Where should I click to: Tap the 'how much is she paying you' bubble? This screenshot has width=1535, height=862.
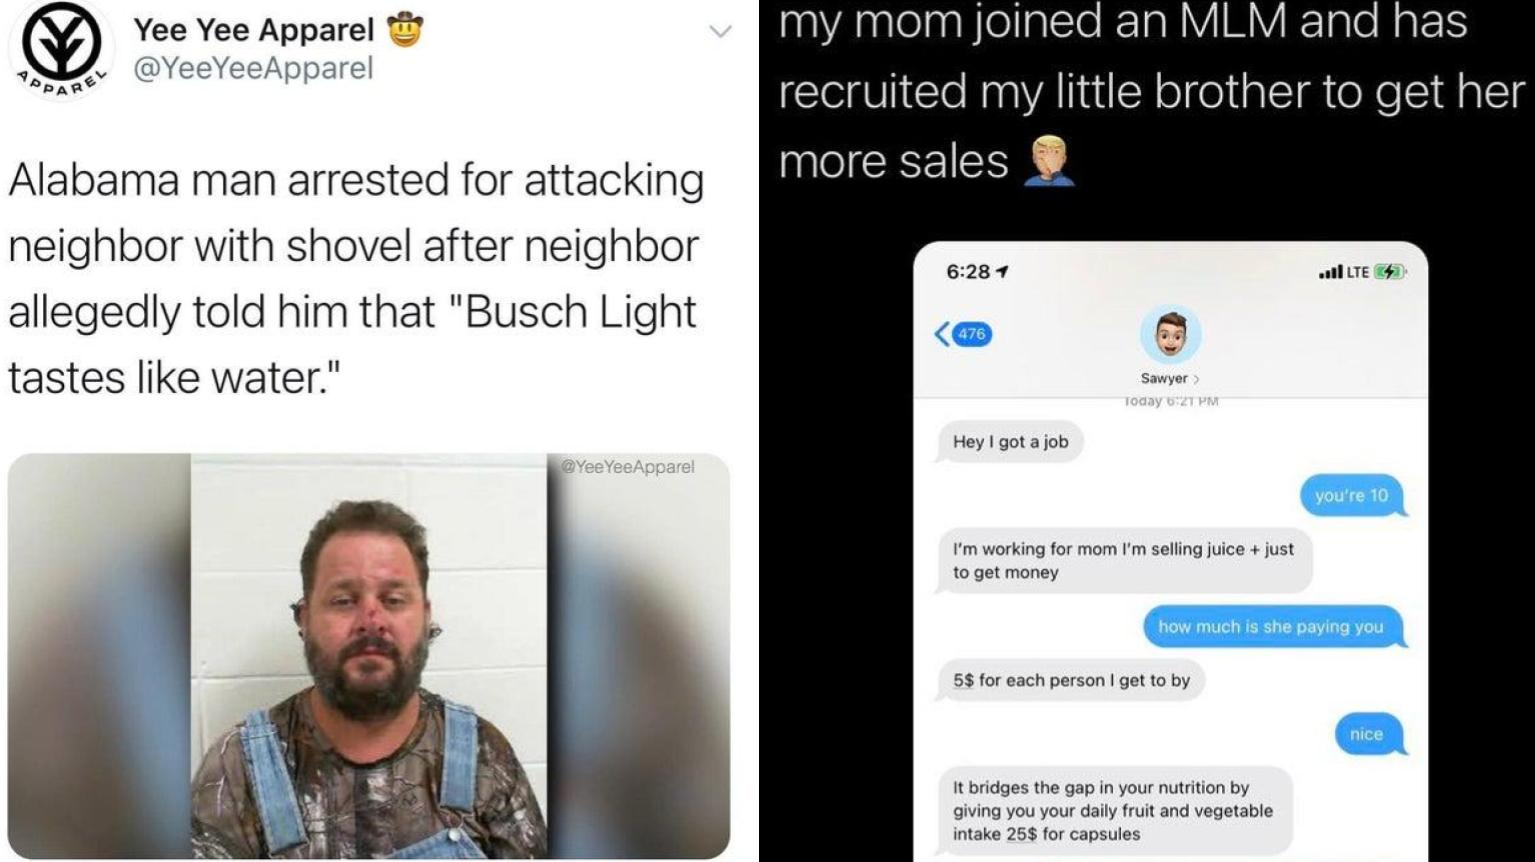click(x=1272, y=627)
